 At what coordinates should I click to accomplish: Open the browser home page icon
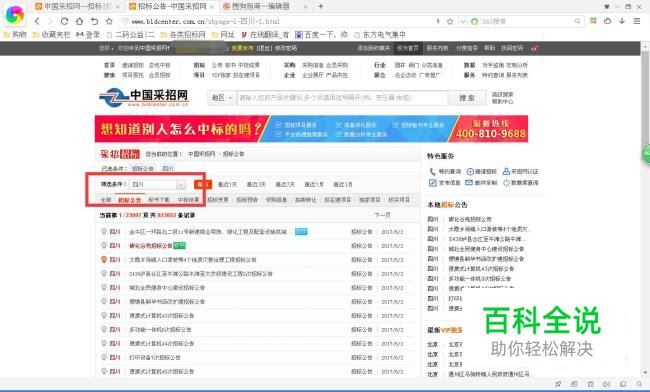(79, 21)
